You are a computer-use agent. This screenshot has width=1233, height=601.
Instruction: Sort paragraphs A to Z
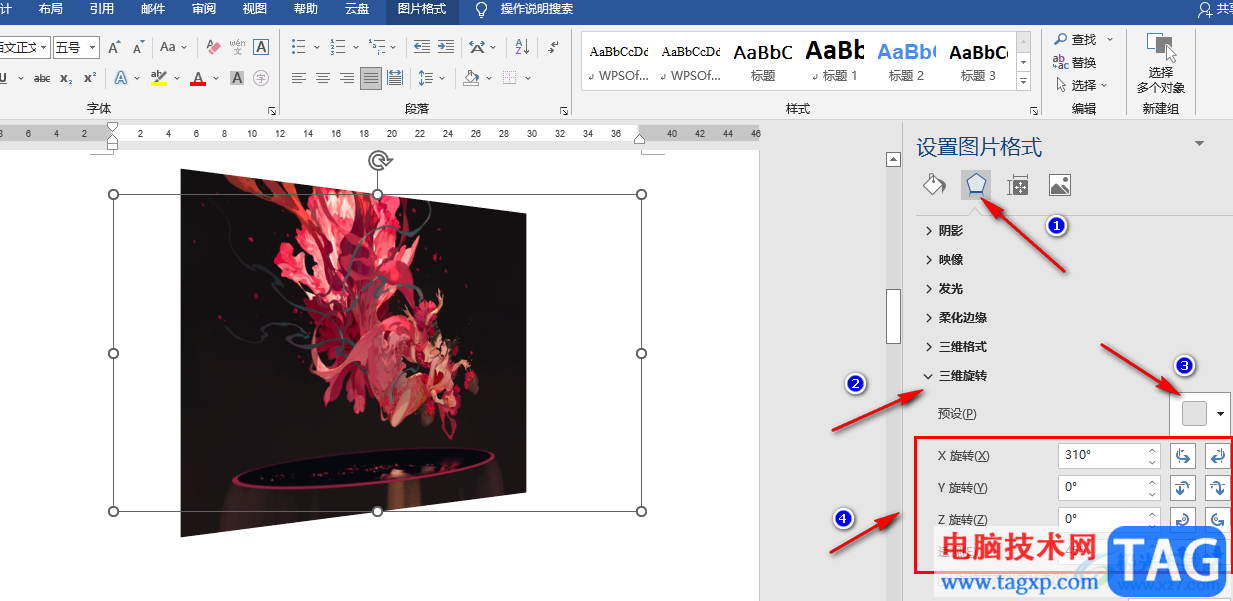point(522,47)
